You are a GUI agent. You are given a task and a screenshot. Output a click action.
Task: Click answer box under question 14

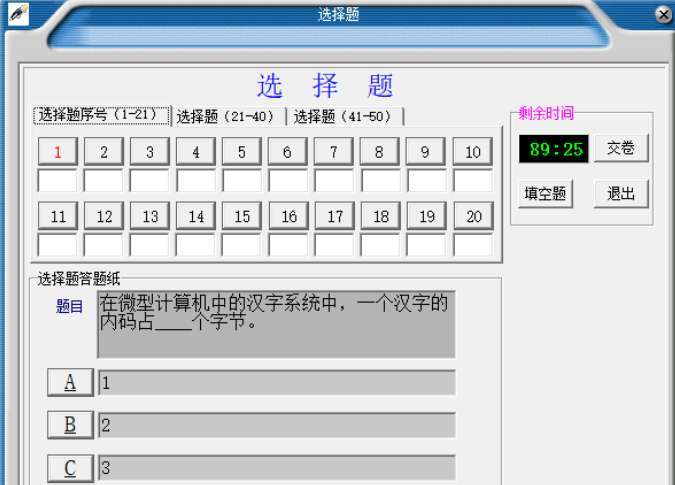[195, 245]
